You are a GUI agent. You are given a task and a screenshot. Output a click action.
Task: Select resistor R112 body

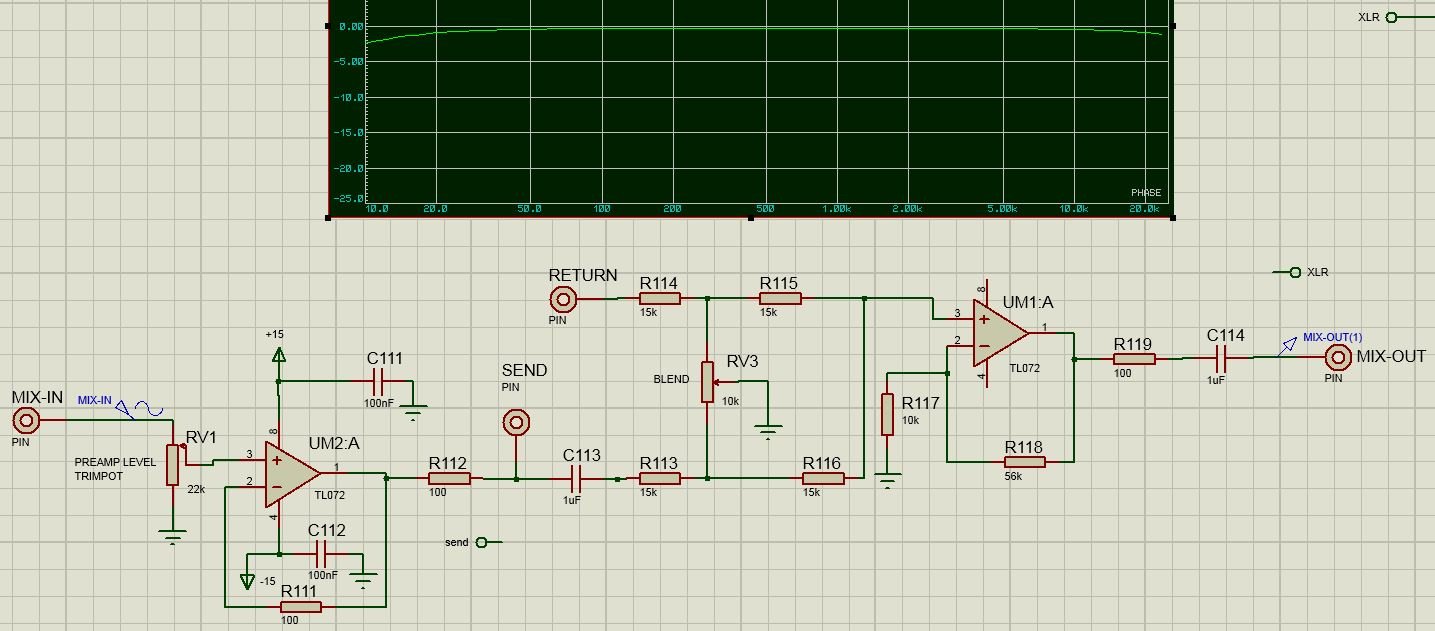coord(449,479)
